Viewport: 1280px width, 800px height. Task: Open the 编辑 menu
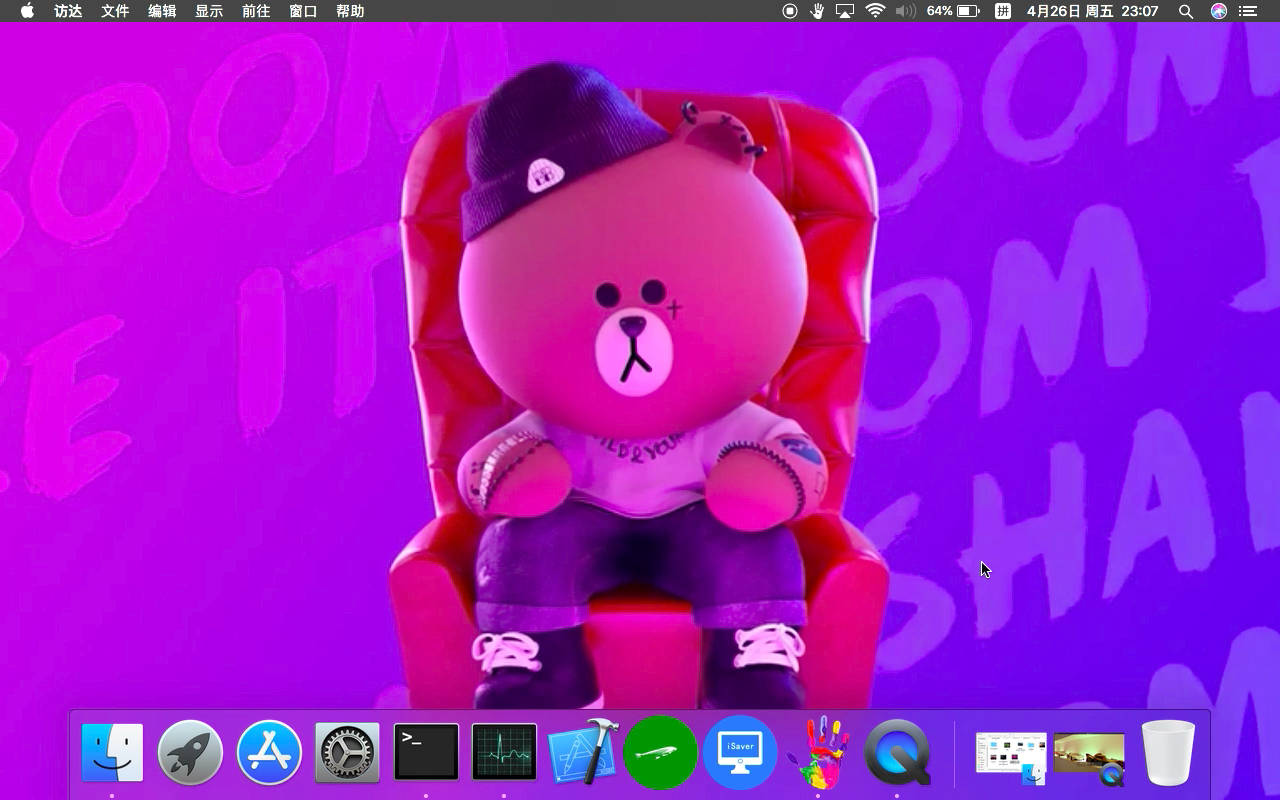click(x=162, y=11)
